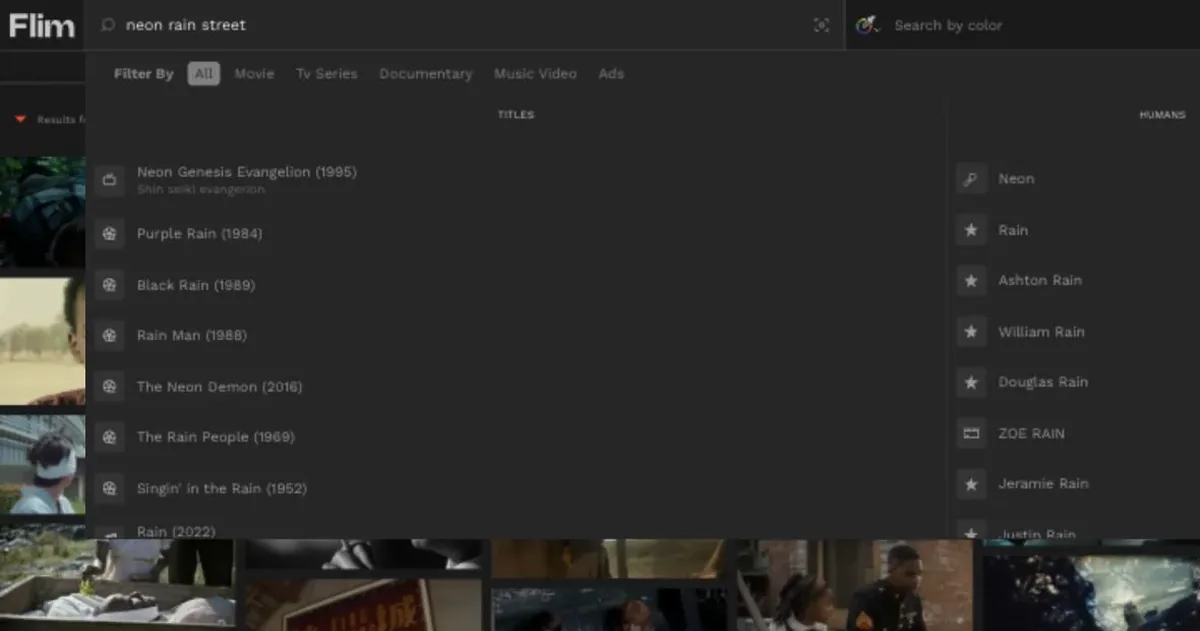Open Singin' in the Rain (1952)
This screenshot has width=1200, height=631.
(222, 489)
